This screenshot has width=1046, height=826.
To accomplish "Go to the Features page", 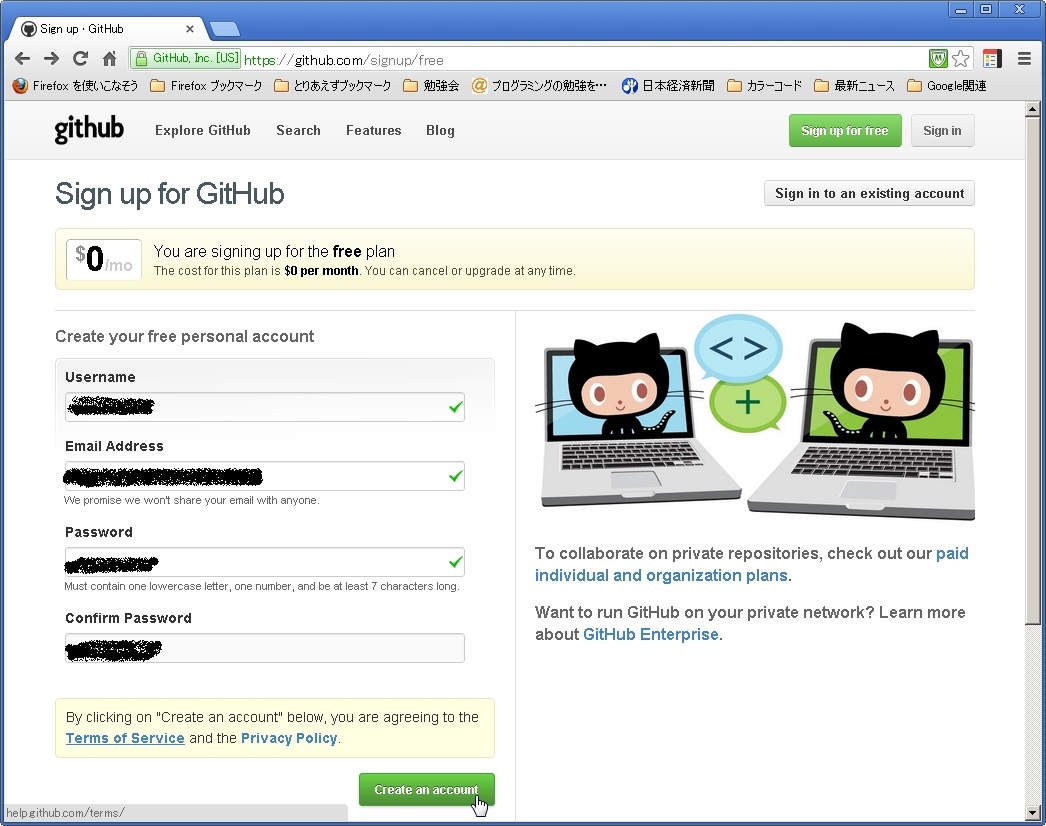I will (x=374, y=130).
